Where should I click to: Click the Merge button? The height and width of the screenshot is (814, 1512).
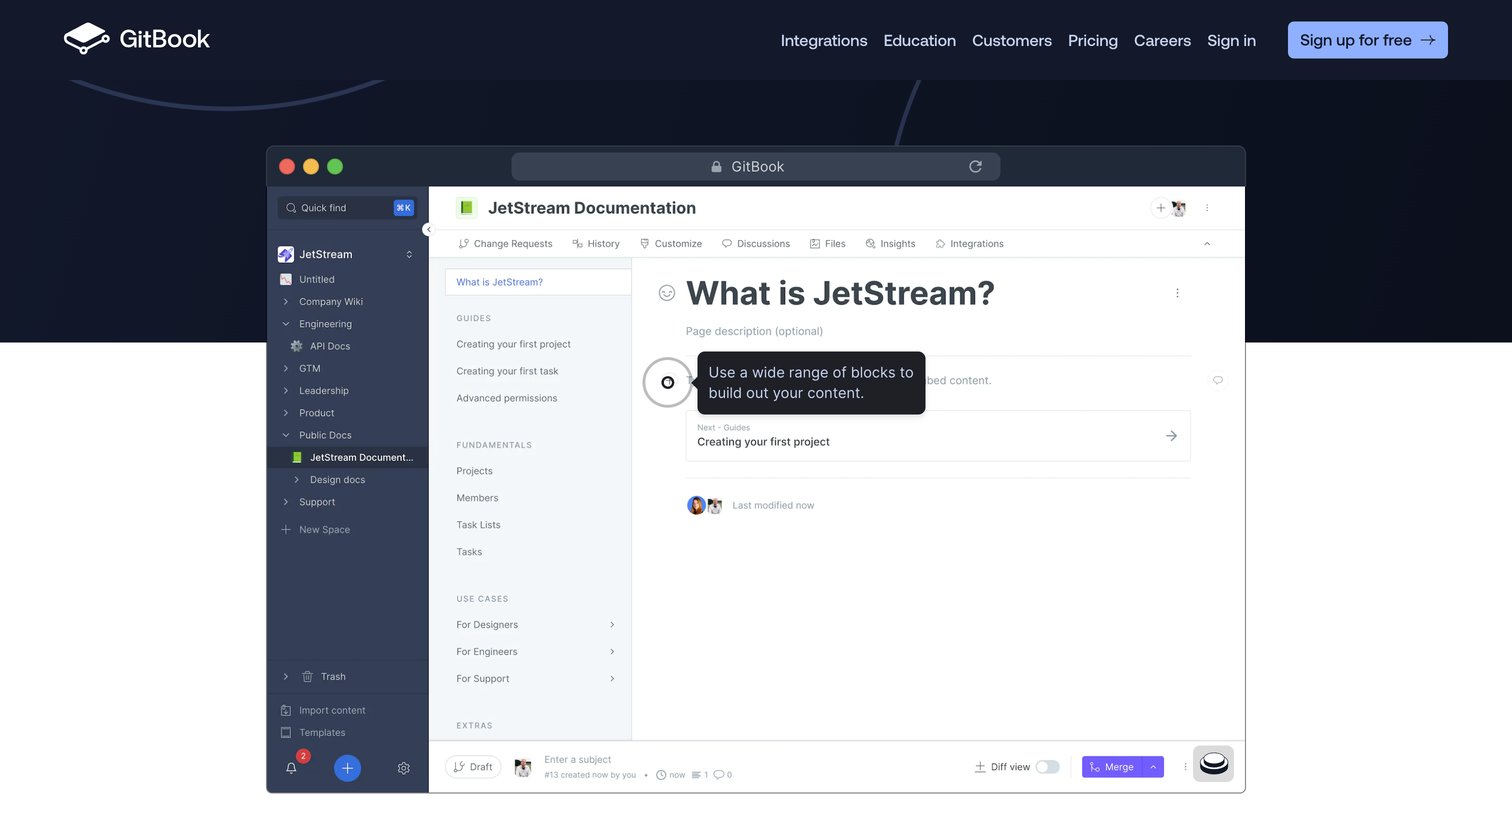click(1111, 767)
